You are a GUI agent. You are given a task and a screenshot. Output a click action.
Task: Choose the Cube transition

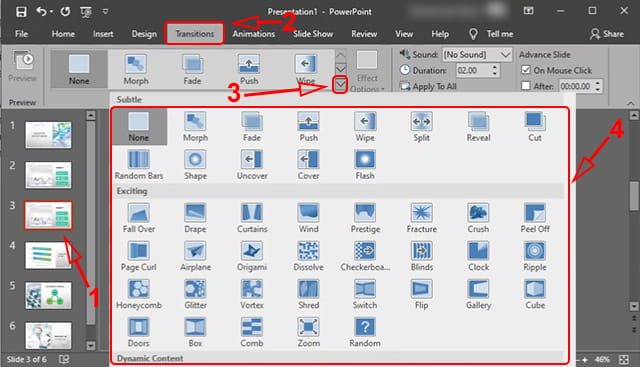pyautogui.click(x=535, y=294)
